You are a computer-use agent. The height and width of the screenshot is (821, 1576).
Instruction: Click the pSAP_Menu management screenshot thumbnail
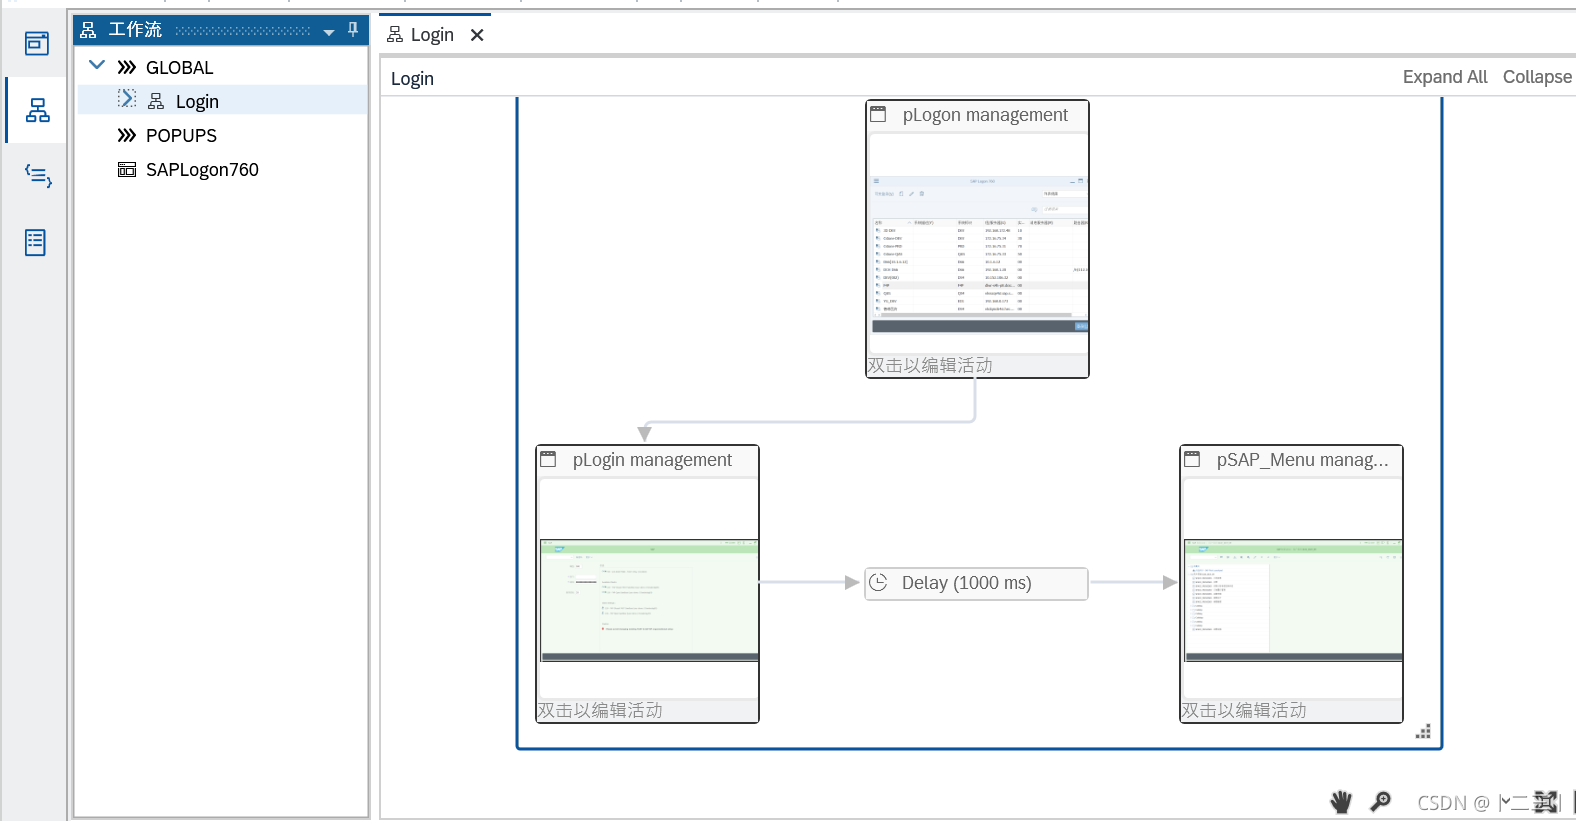pos(1293,600)
